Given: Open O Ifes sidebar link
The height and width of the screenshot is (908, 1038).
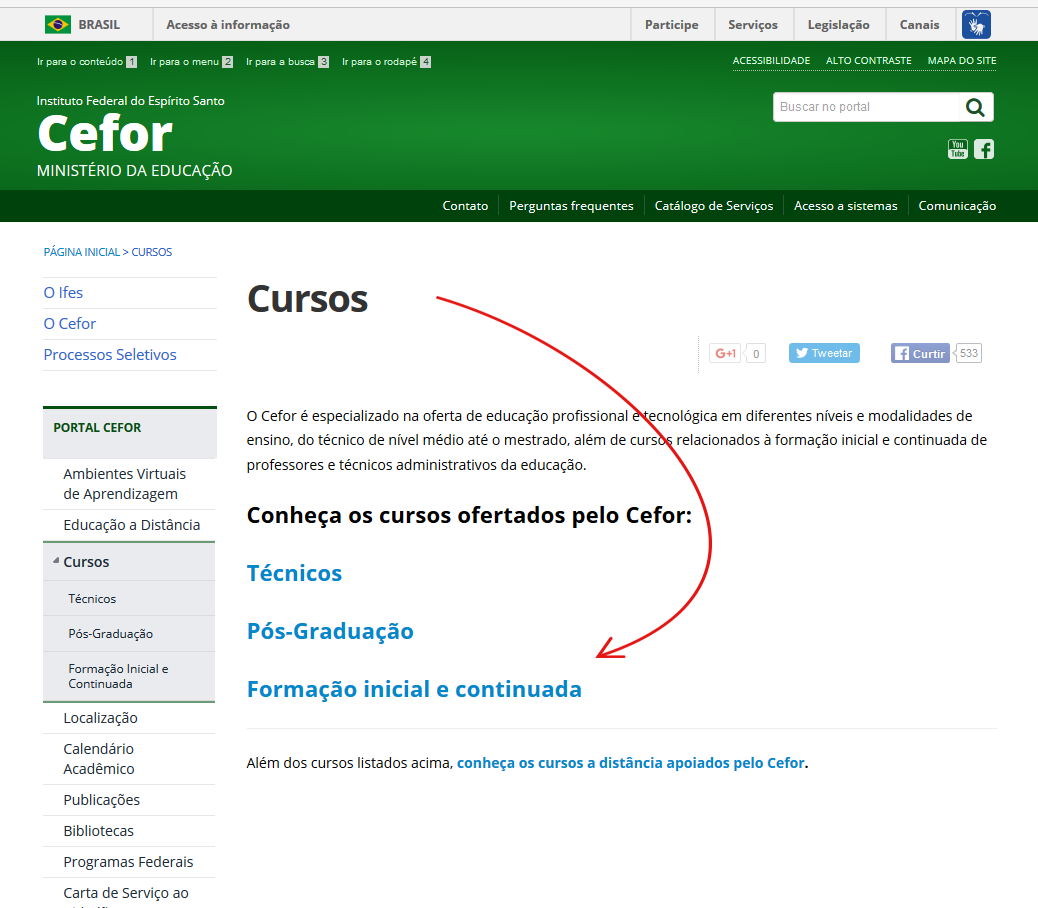Looking at the screenshot, I should click(63, 293).
